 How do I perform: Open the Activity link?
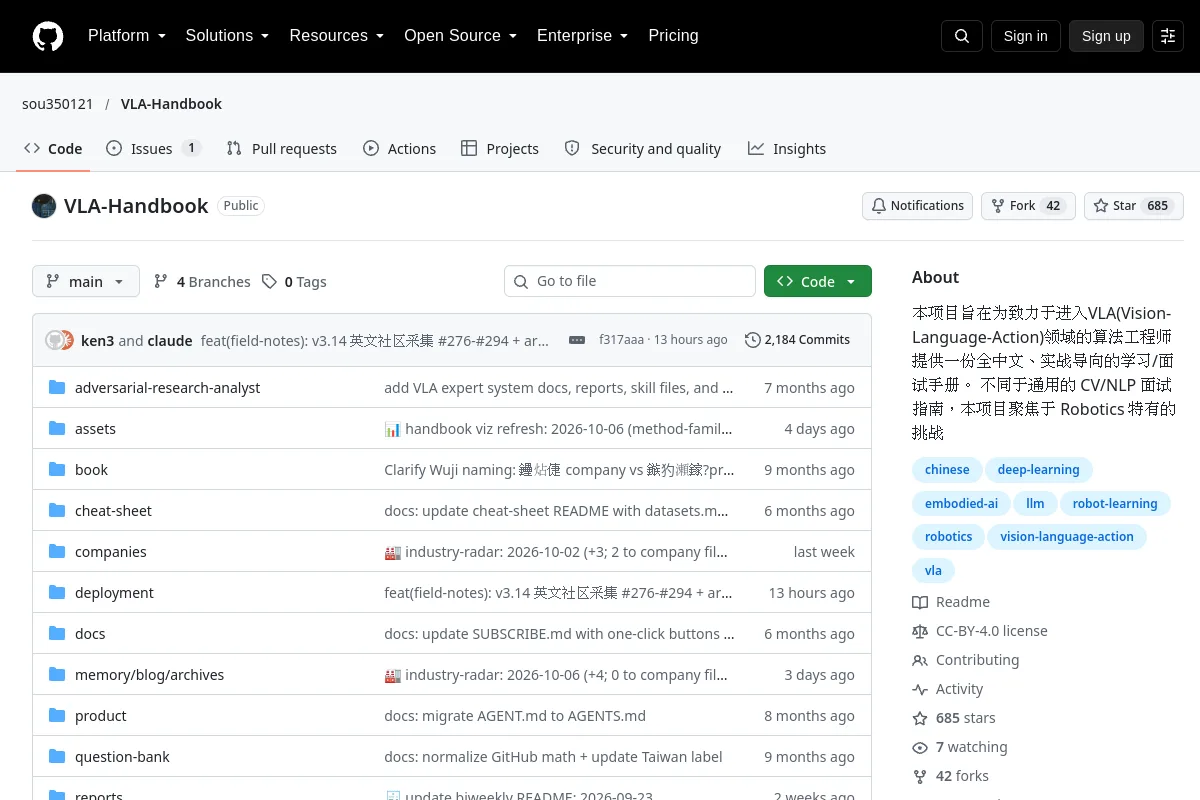point(948,689)
